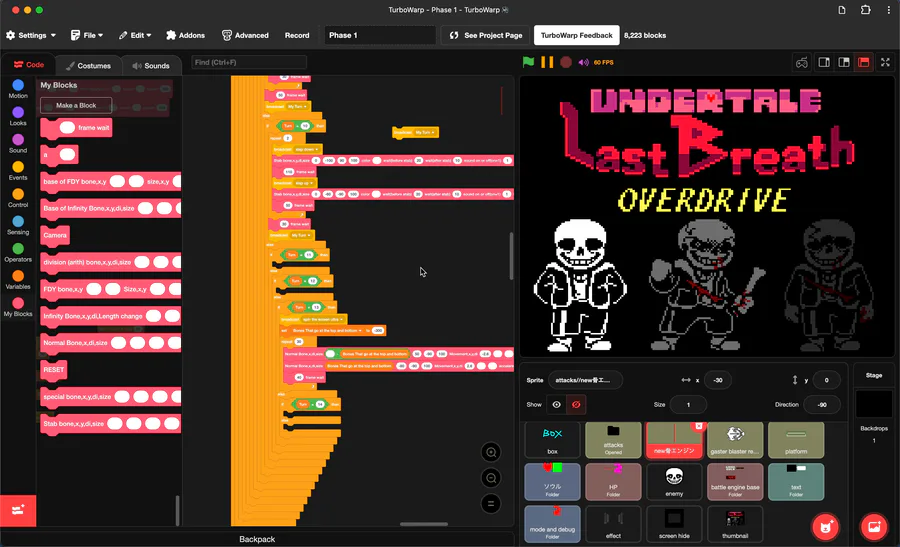Screen dimensions: 900x547
Task: Open the Advanced settings menu item
Action: coord(245,35)
